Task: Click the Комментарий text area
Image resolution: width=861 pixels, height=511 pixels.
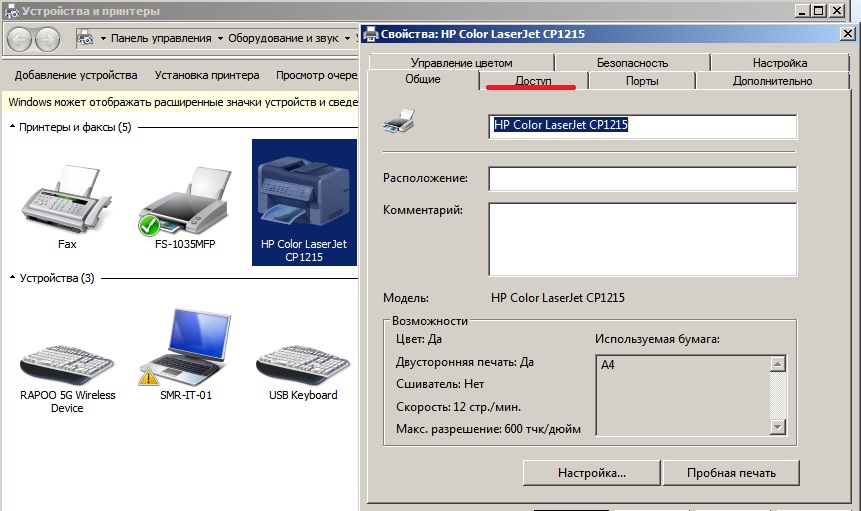Action: [x=642, y=239]
